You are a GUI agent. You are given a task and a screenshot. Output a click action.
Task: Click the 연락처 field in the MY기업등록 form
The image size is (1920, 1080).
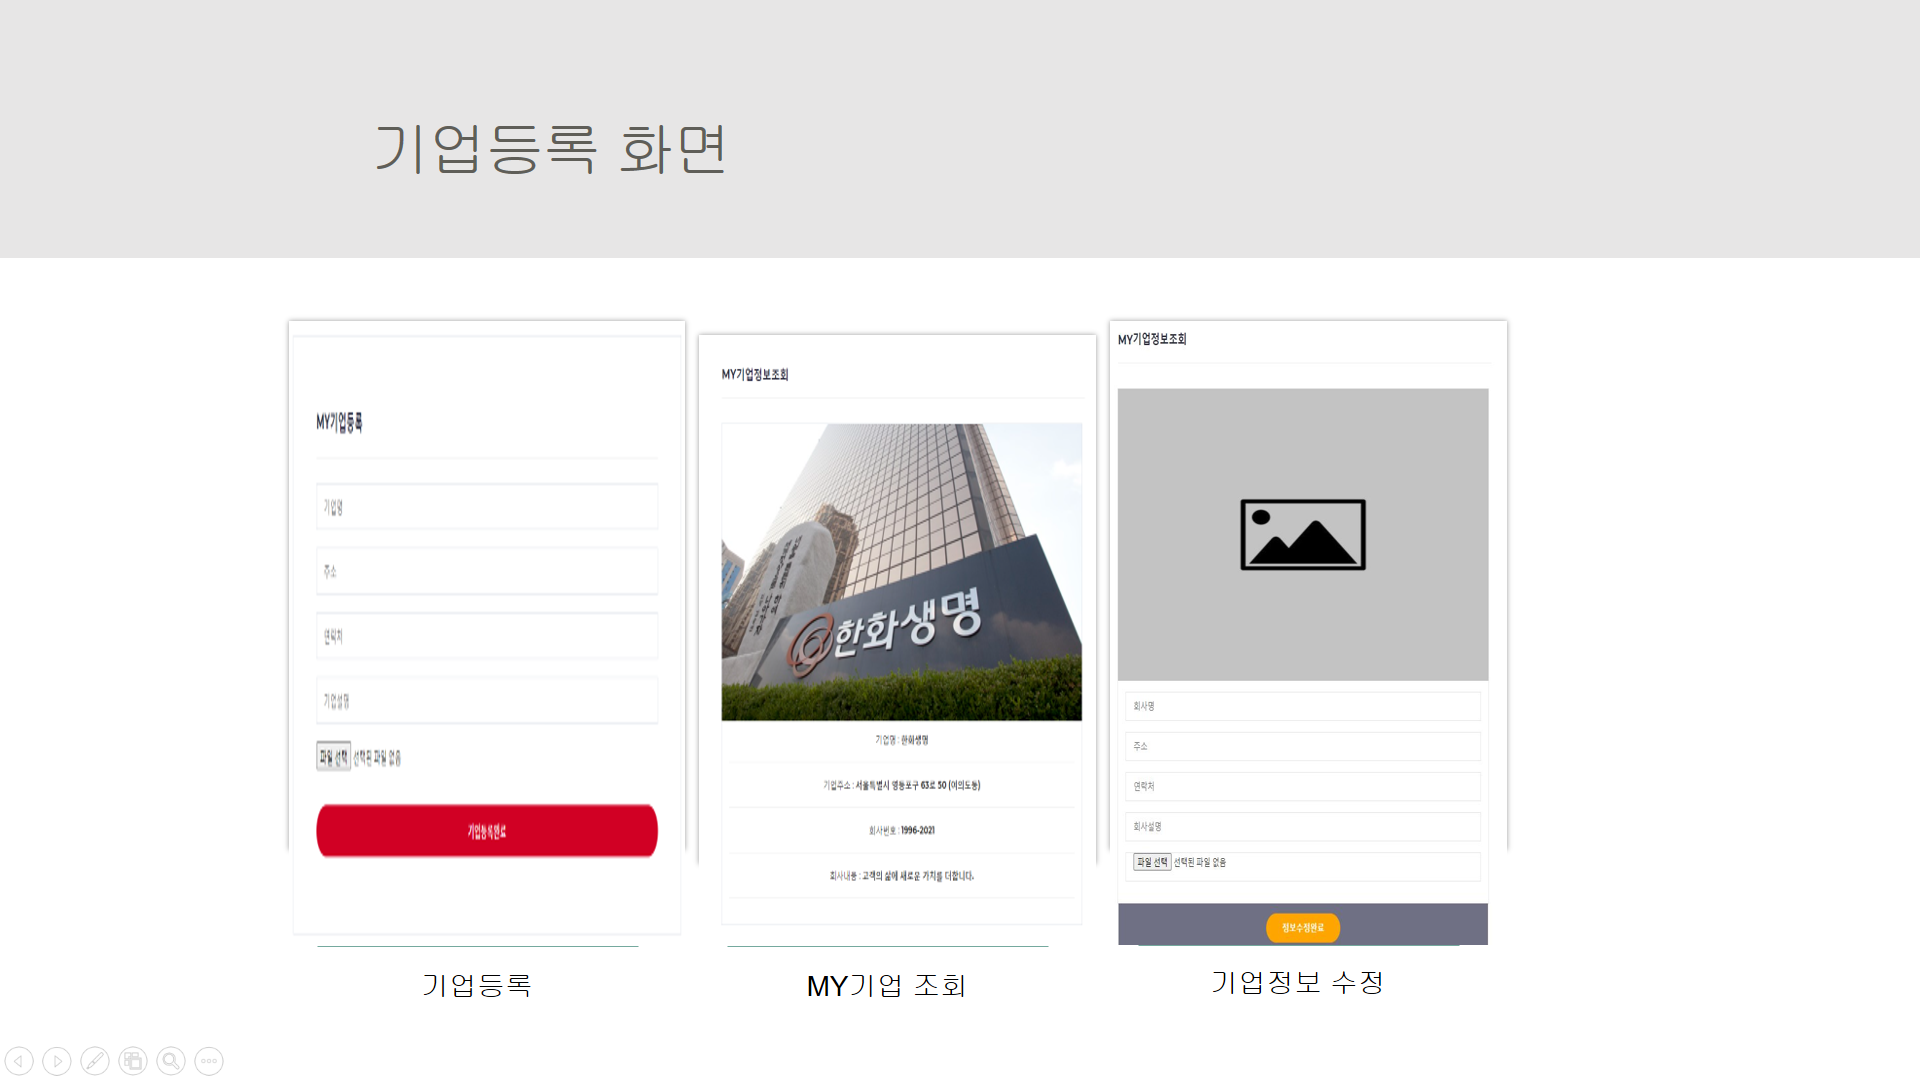click(487, 636)
